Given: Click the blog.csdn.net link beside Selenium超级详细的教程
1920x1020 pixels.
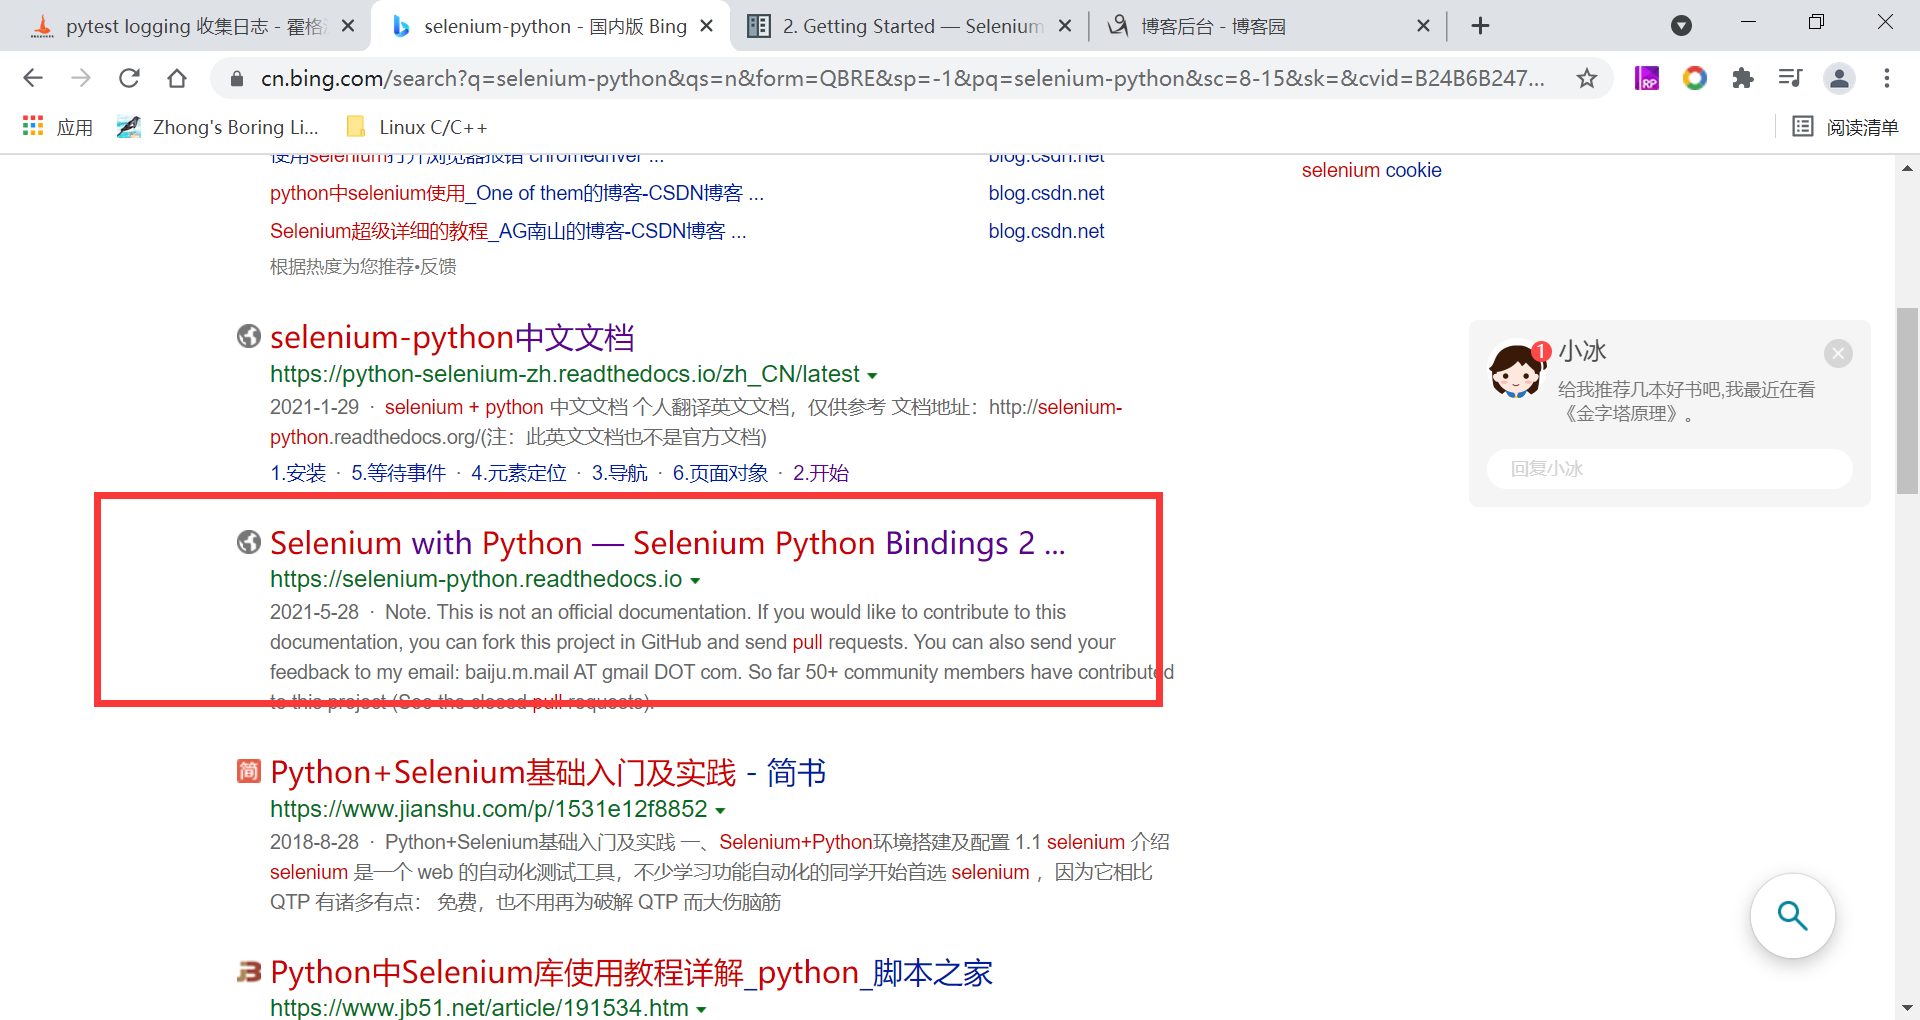Looking at the screenshot, I should 1046,231.
